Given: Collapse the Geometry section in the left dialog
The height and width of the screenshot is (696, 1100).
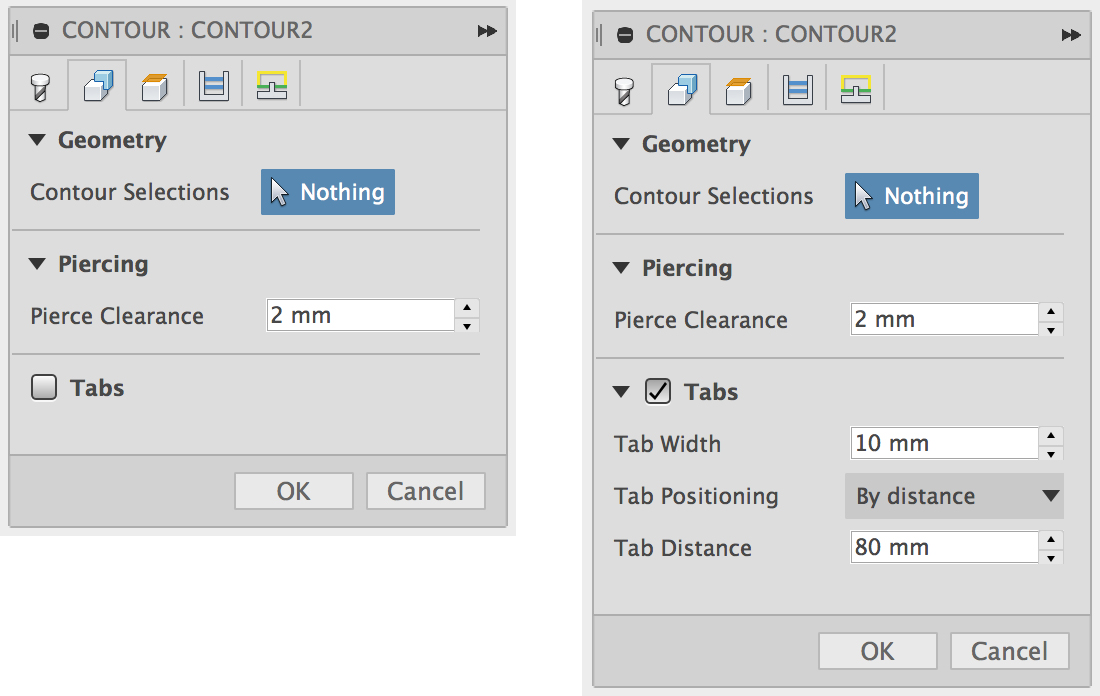Looking at the screenshot, I should click(x=38, y=141).
